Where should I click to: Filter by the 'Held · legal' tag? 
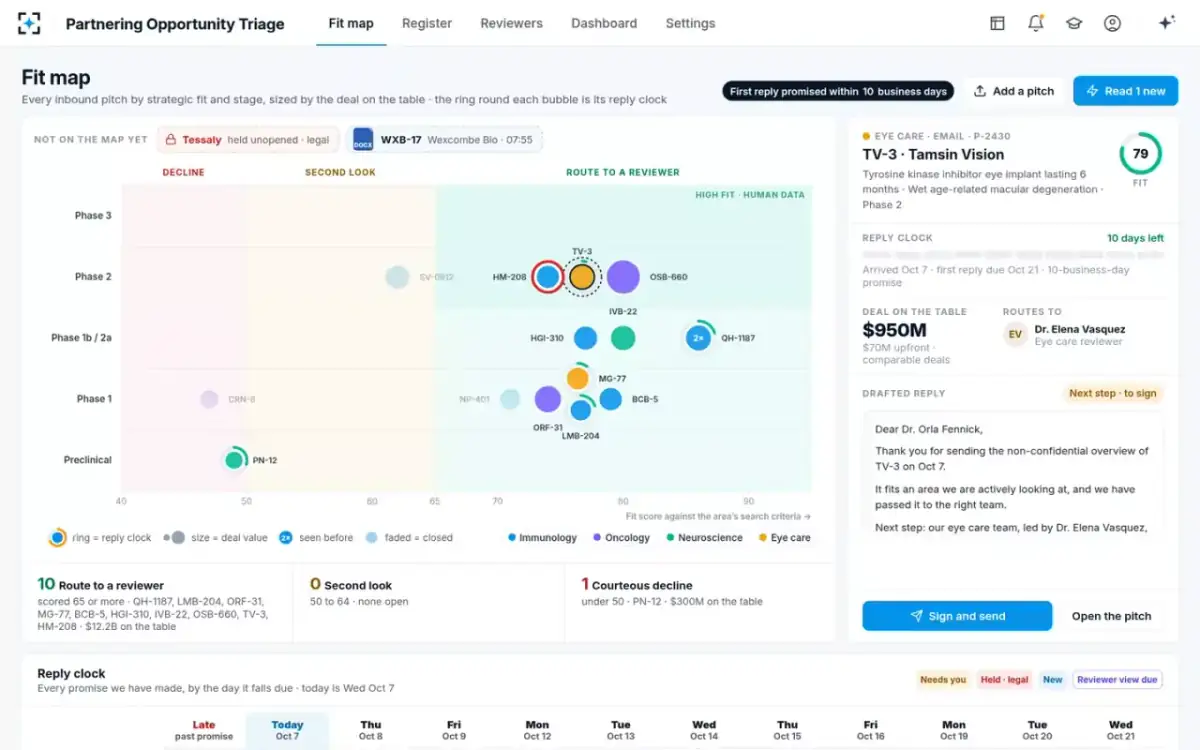click(1004, 680)
